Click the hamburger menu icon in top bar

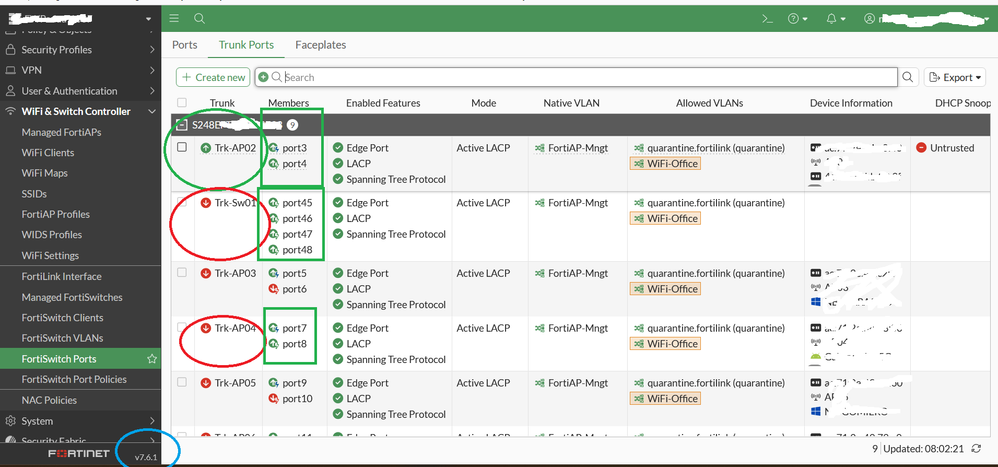tap(175, 18)
